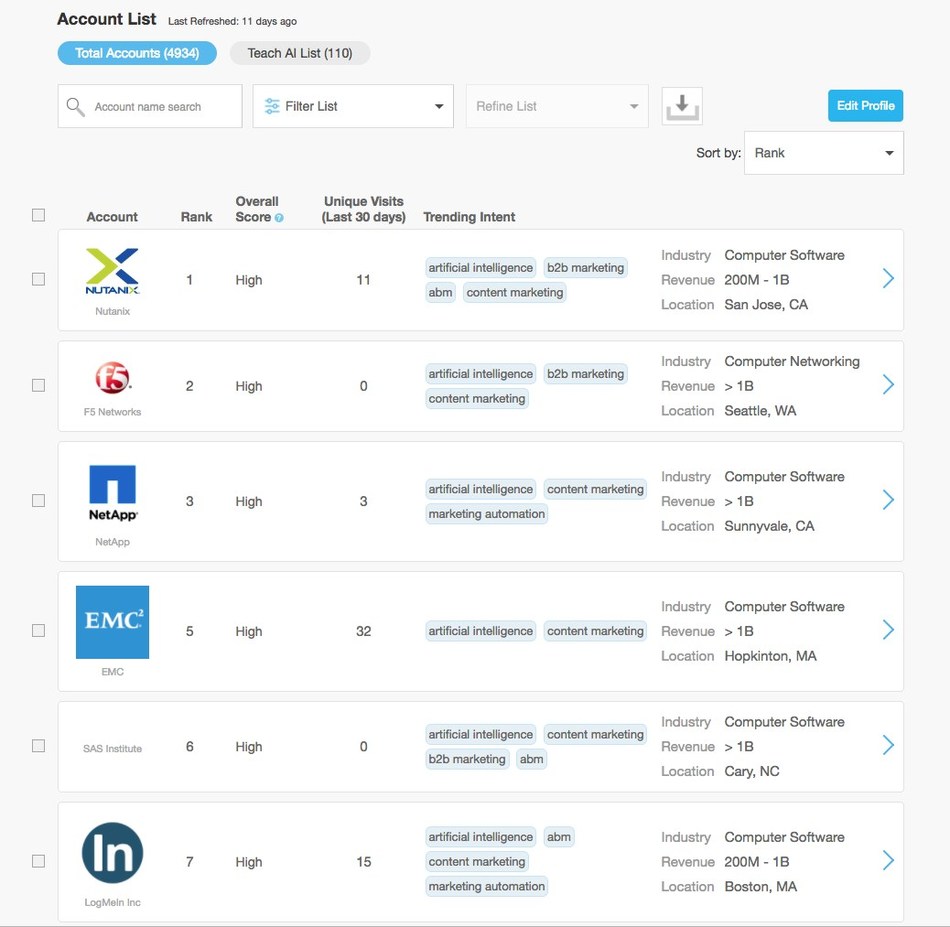Click the Overall Score help icon
Screen dimensions: 950x927
pyautogui.click(x=278, y=216)
